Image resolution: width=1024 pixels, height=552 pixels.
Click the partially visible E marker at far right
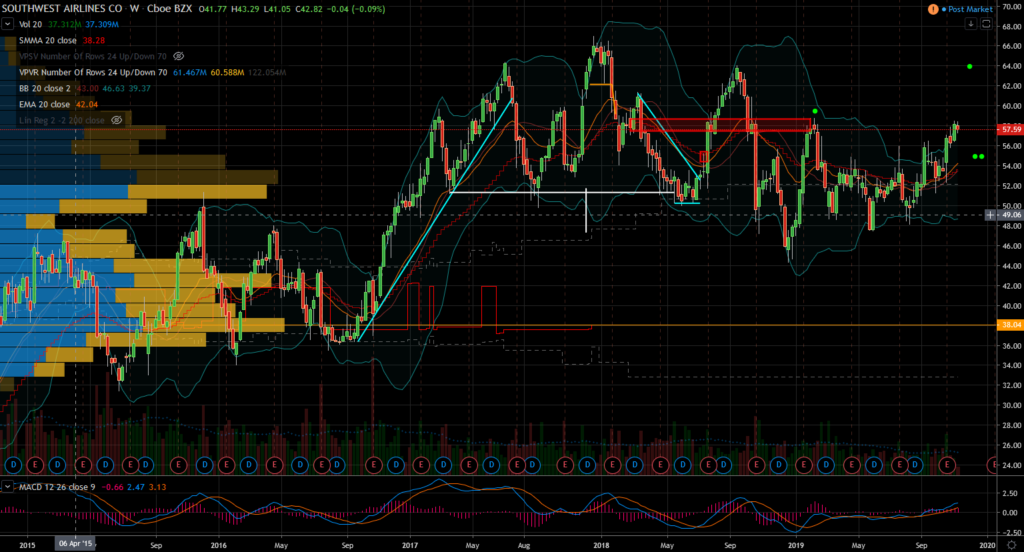(993, 464)
